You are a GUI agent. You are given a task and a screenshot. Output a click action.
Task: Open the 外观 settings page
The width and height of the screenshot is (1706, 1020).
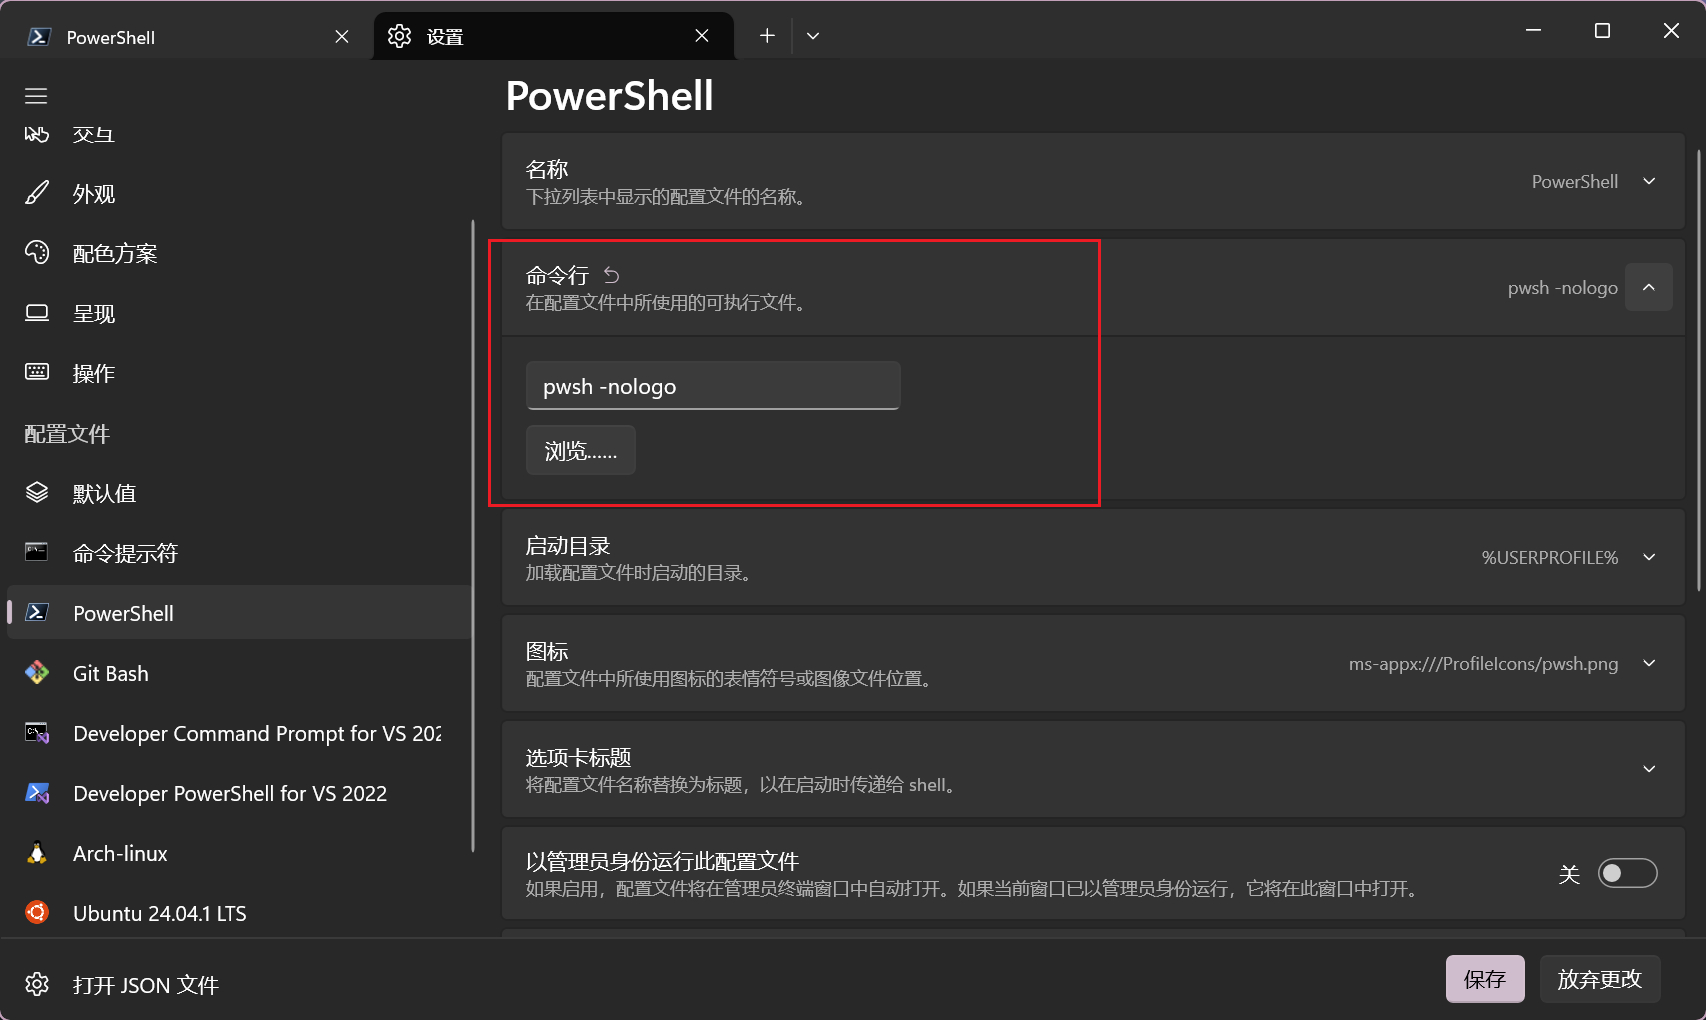[239, 193]
